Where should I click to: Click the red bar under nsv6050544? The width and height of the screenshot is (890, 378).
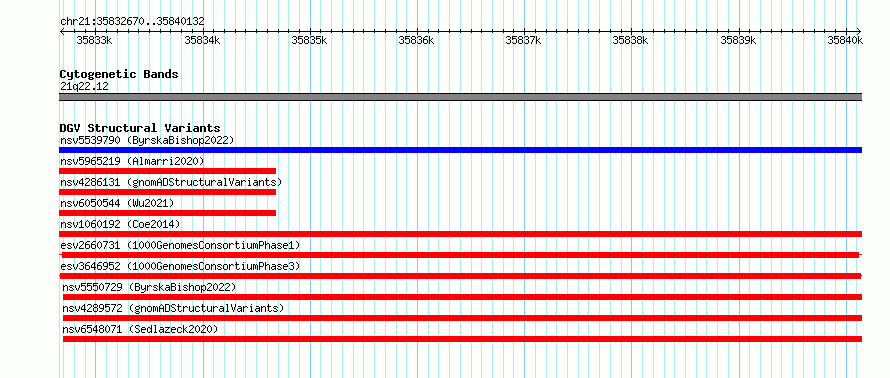coord(167,213)
